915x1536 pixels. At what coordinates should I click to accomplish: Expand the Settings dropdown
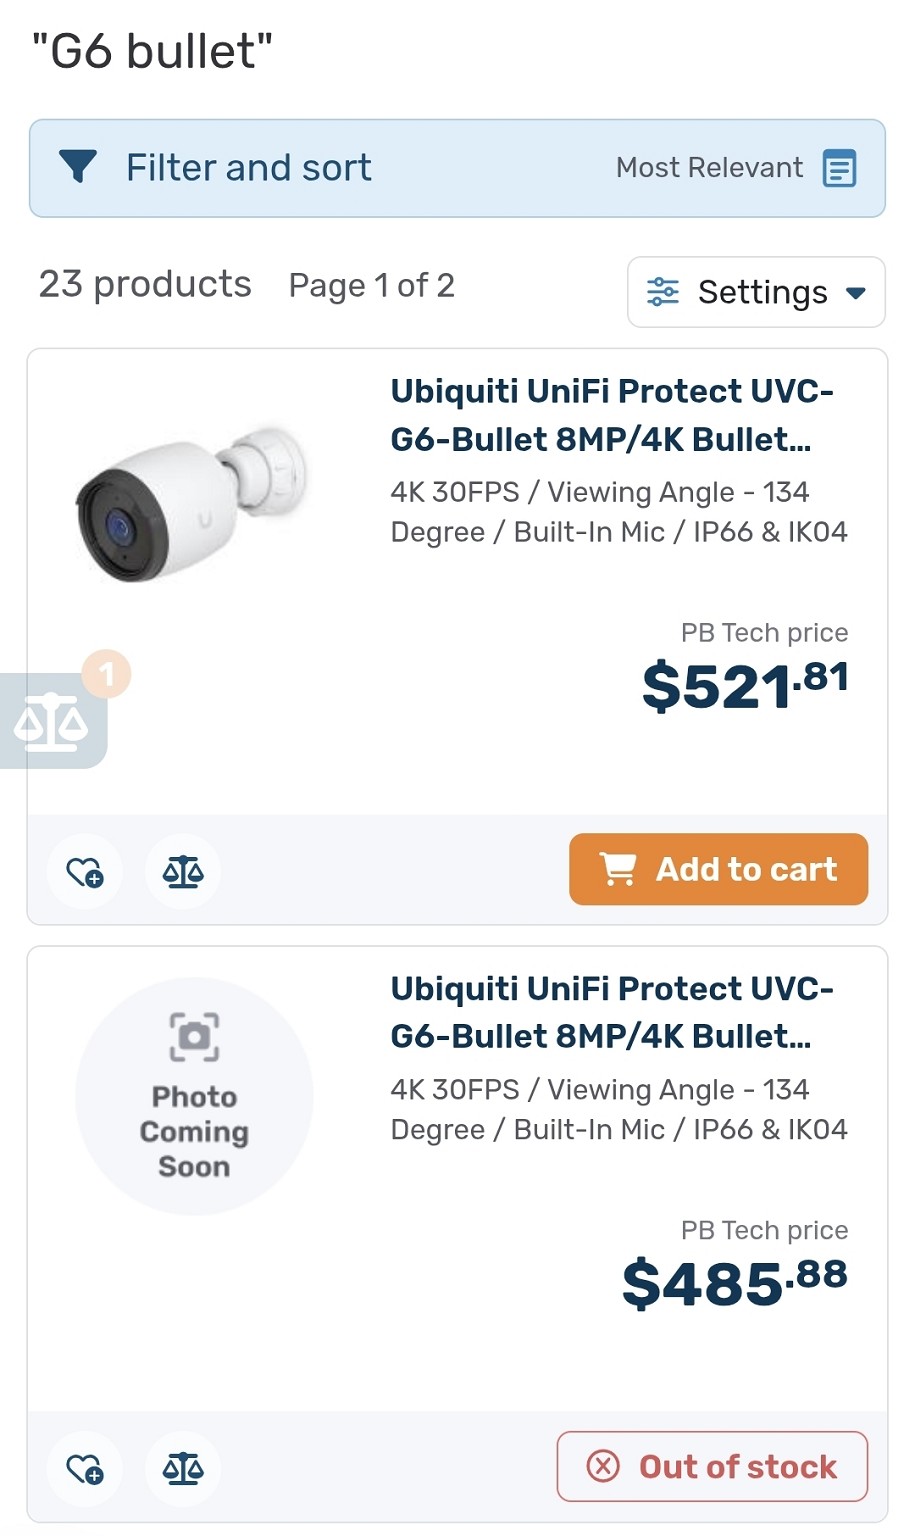756,292
